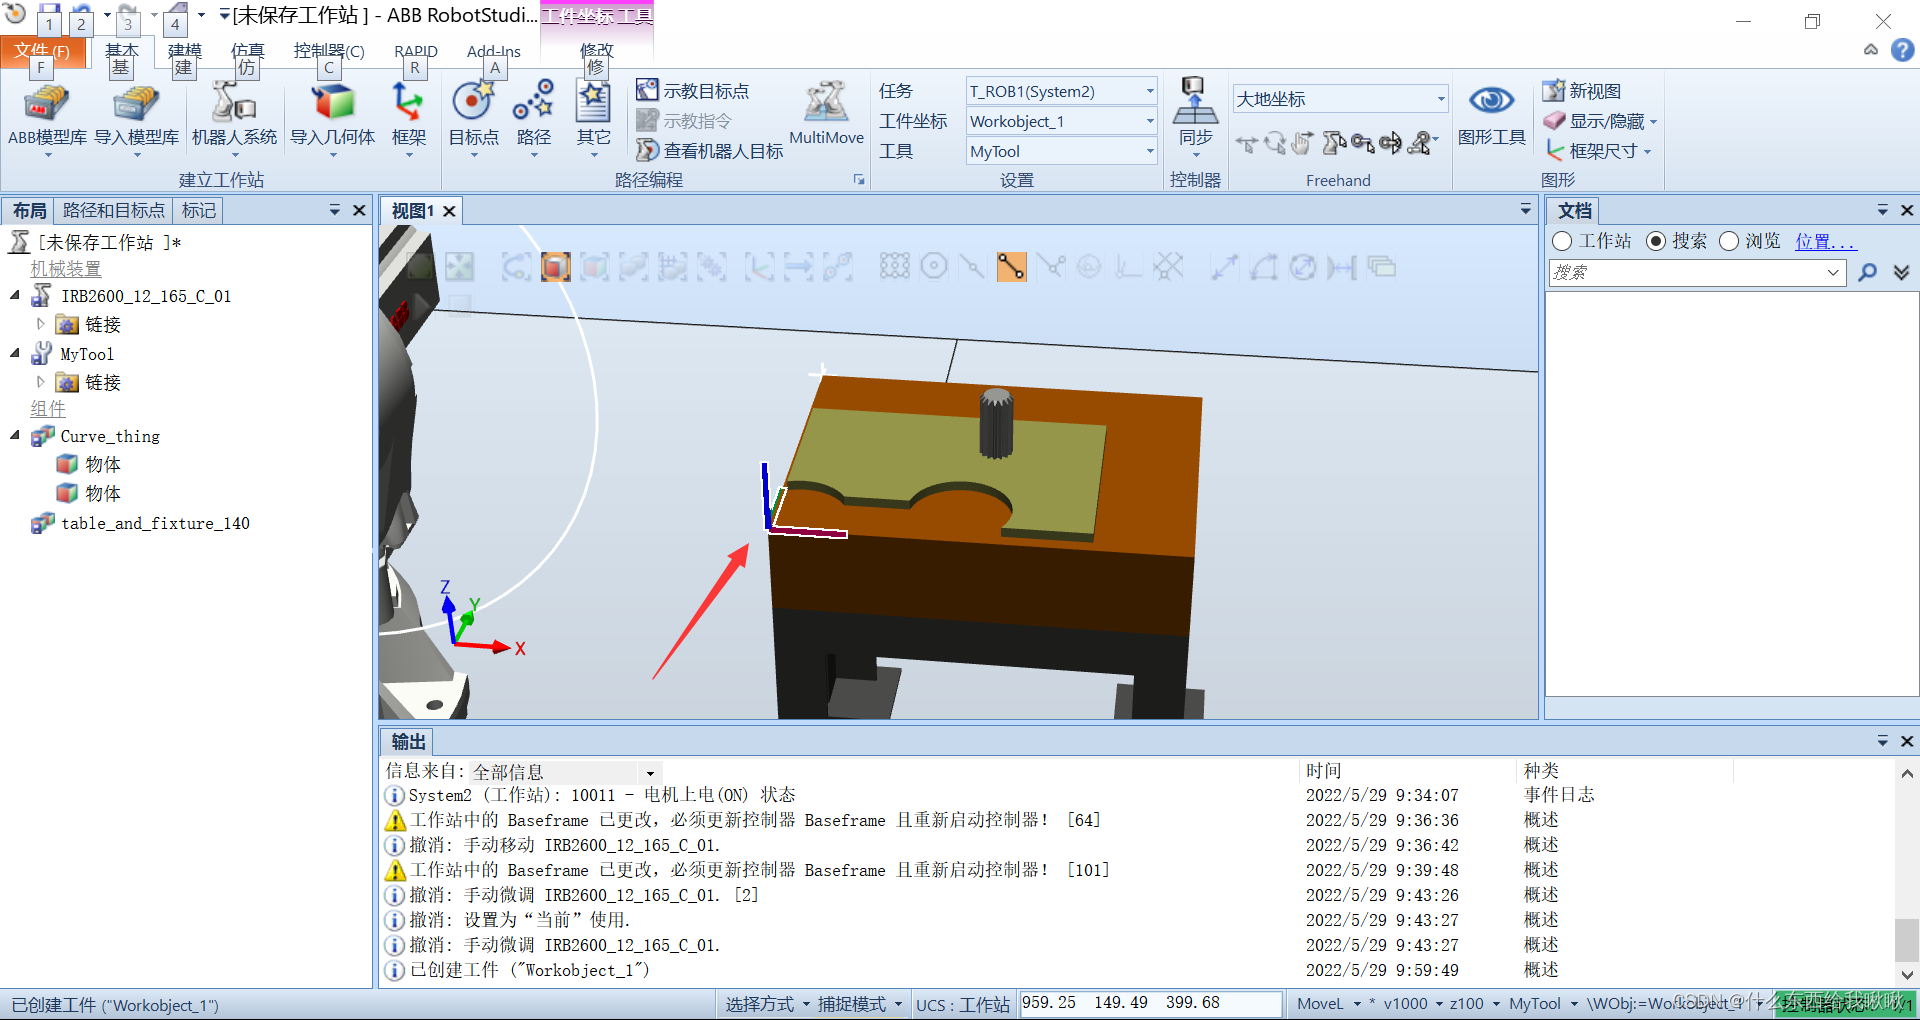Select Freehand rotate tool
Image resolution: width=1920 pixels, height=1020 pixels.
coord(1275,144)
